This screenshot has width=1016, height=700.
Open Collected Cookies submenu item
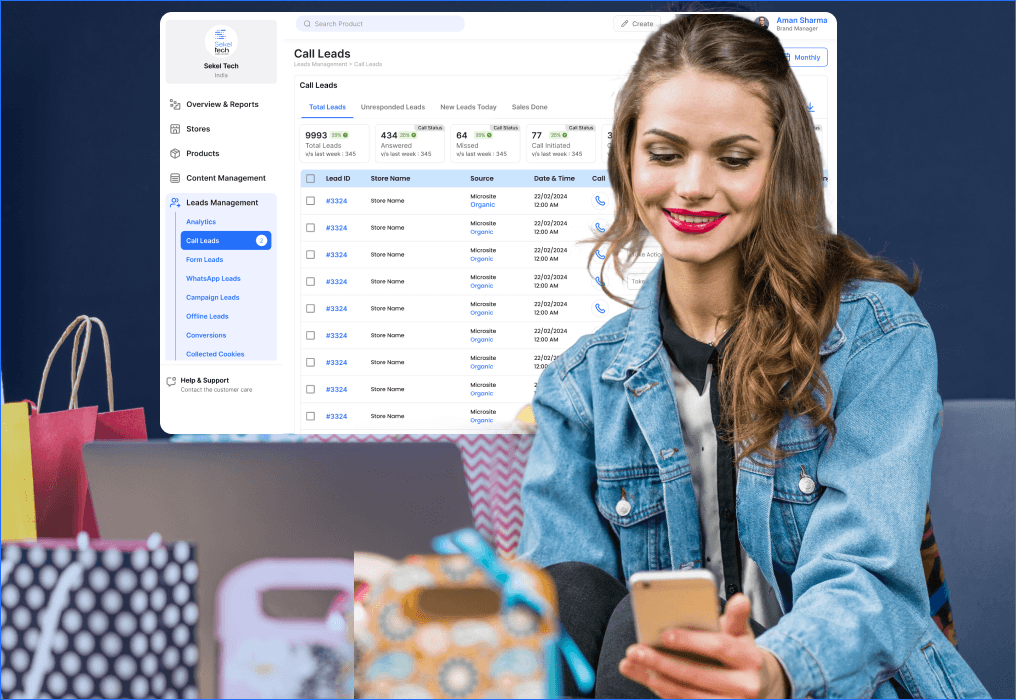[x=215, y=354]
